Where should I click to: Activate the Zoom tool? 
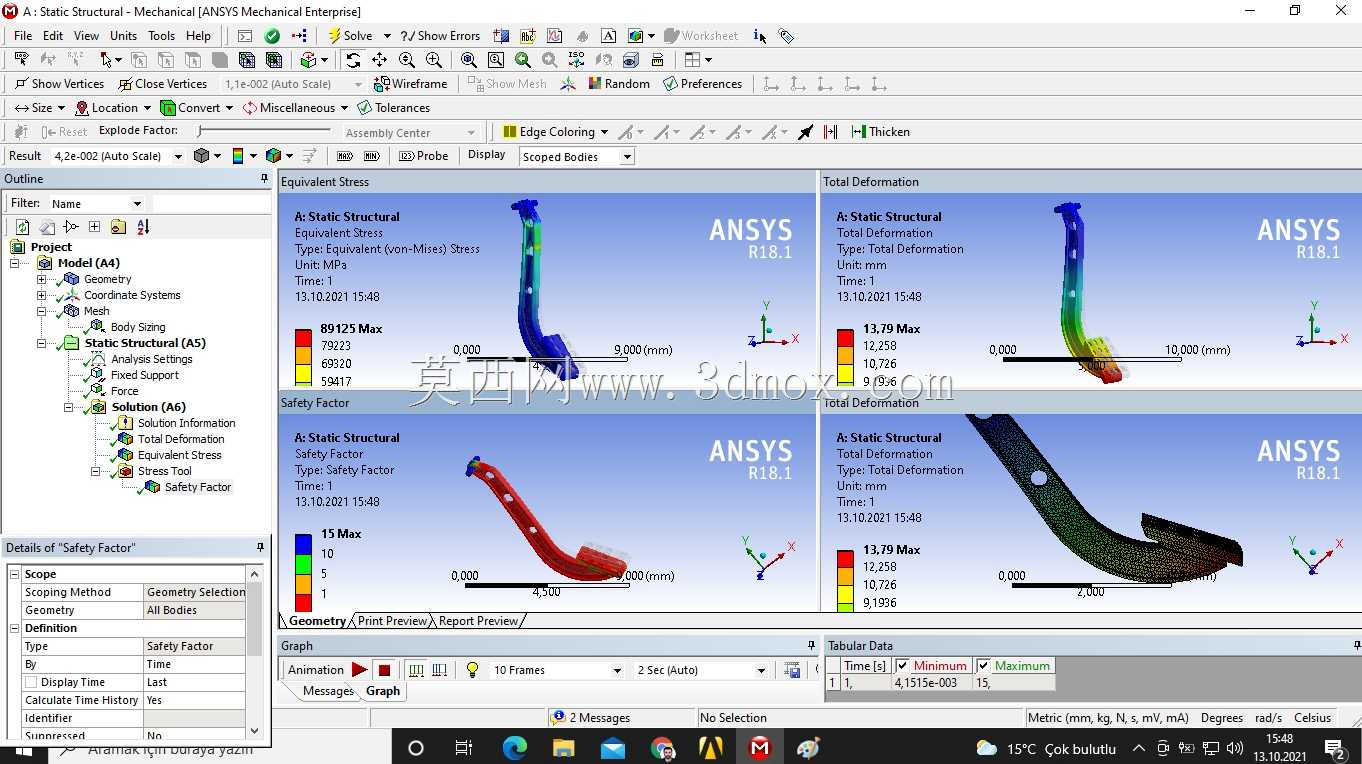pyautogui.click(x=407, y=60)
